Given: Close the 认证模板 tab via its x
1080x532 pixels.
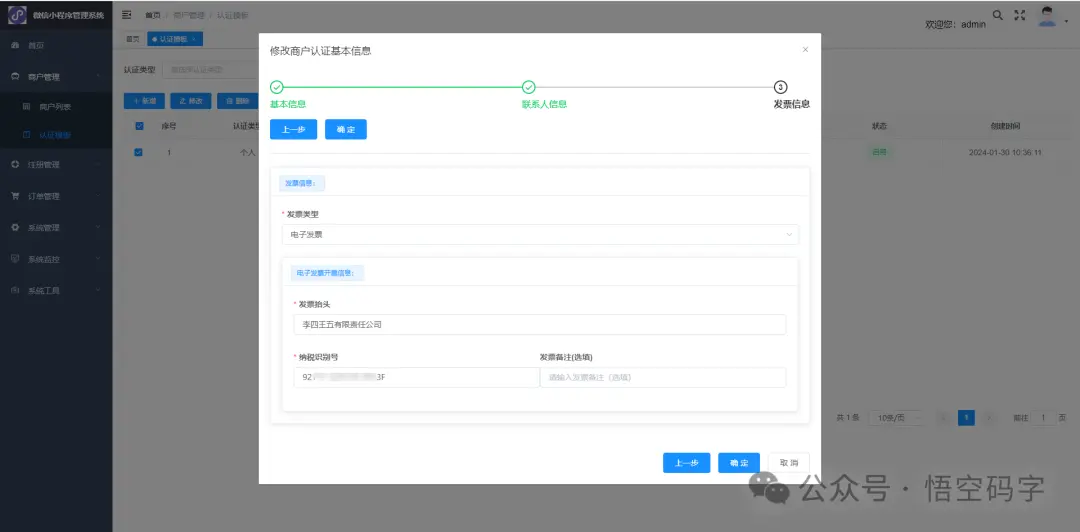Looking at the screenshot, I should pos(194,39).
